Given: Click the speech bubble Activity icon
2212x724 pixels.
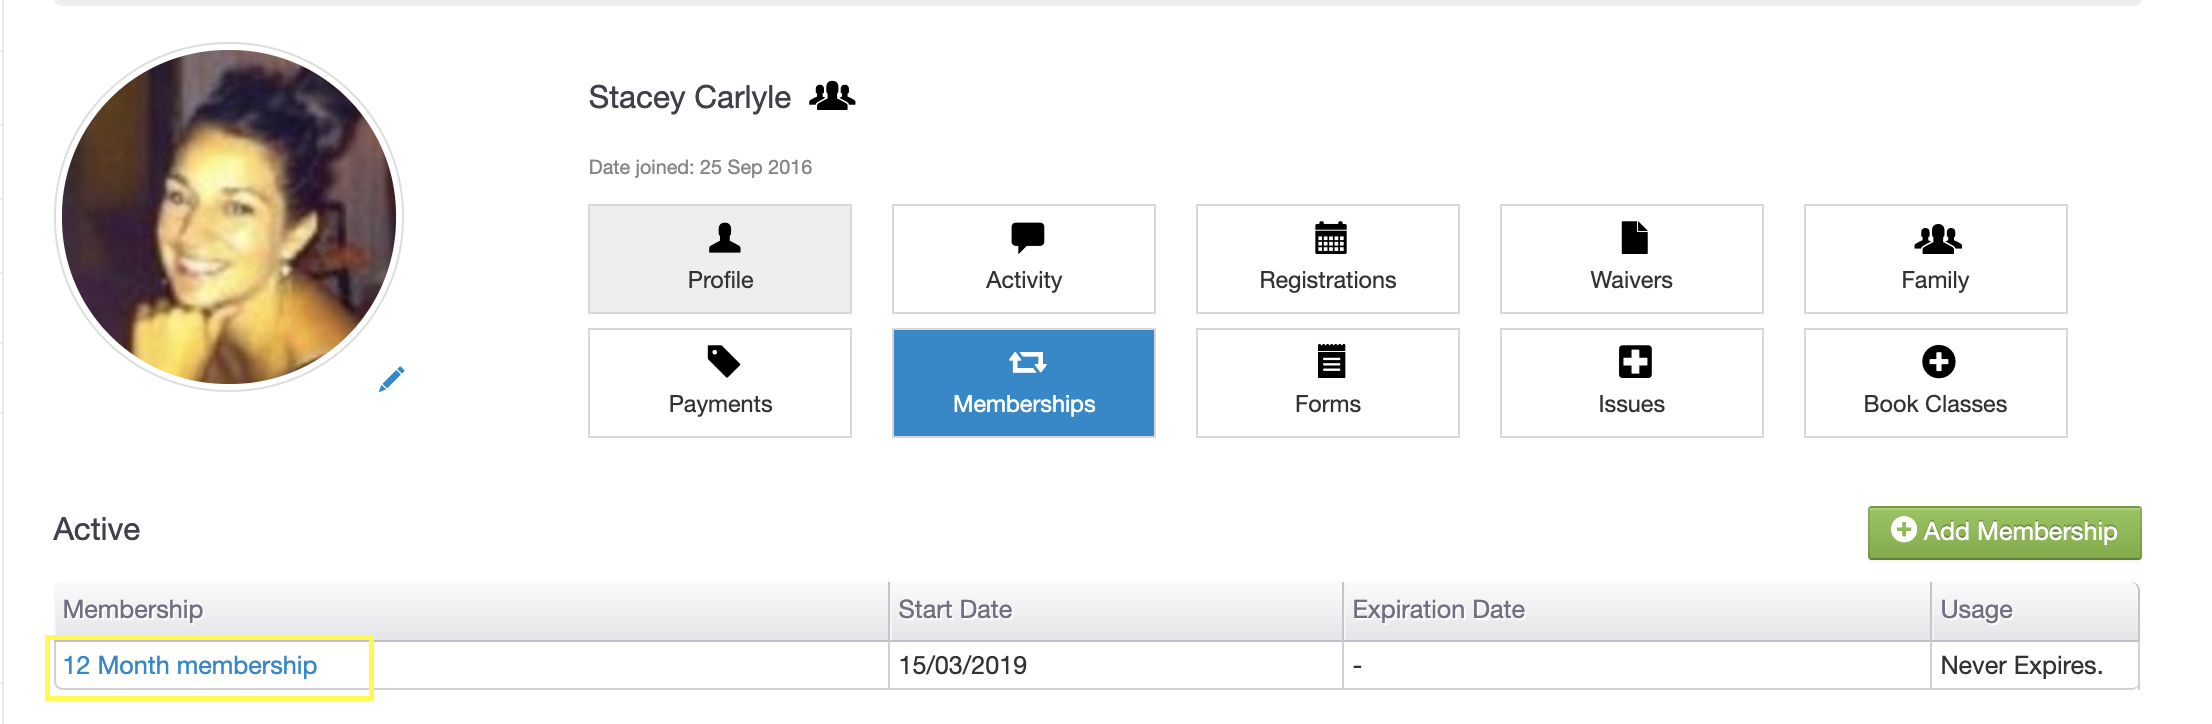Looking at the screenshot, I should point(1027,238).
